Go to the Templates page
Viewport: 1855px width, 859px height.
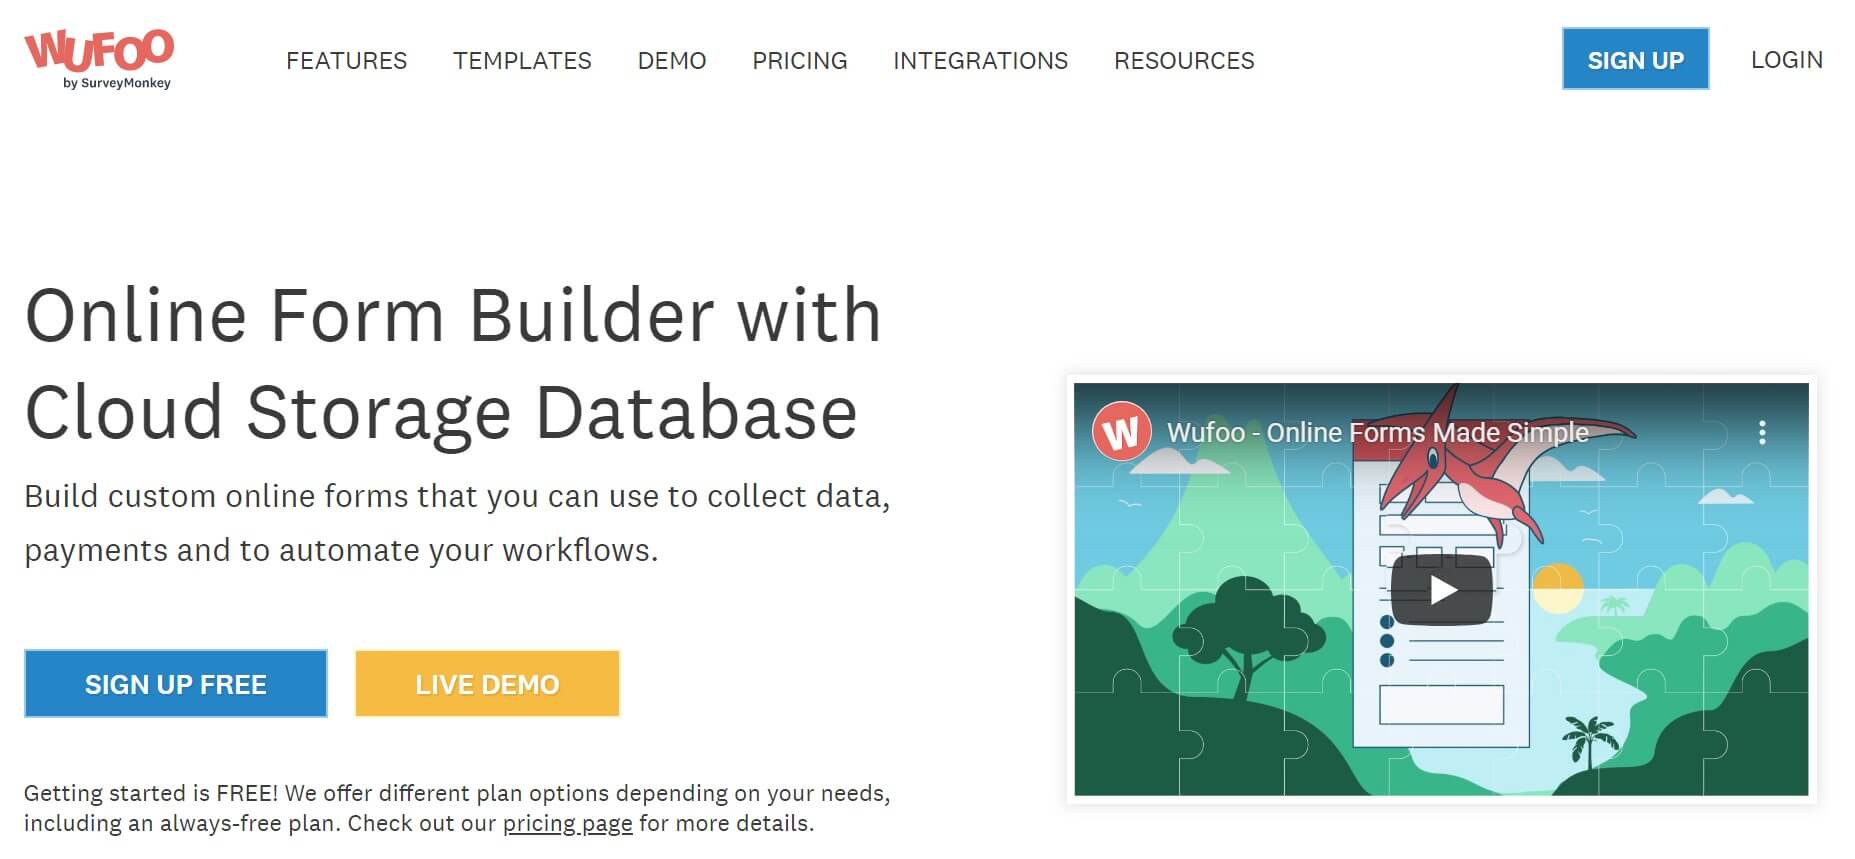tap(522, 61)
